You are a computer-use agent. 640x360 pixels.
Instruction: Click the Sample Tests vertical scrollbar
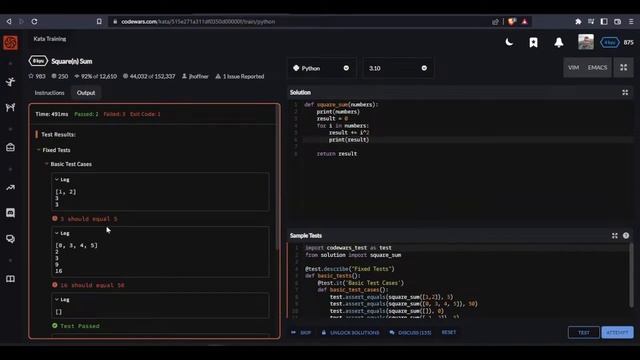click(631, 276)
